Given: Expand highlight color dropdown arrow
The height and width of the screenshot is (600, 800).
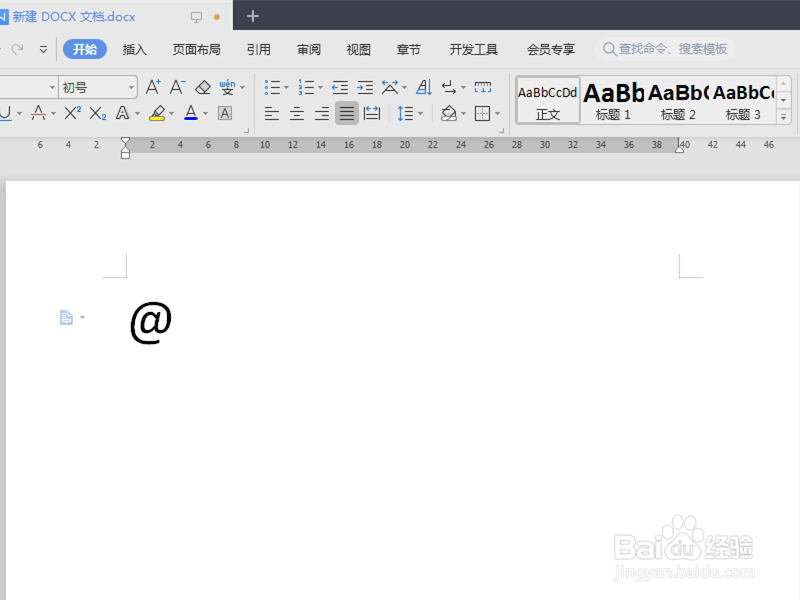Looking at the screenshot, I should point(171,113).
